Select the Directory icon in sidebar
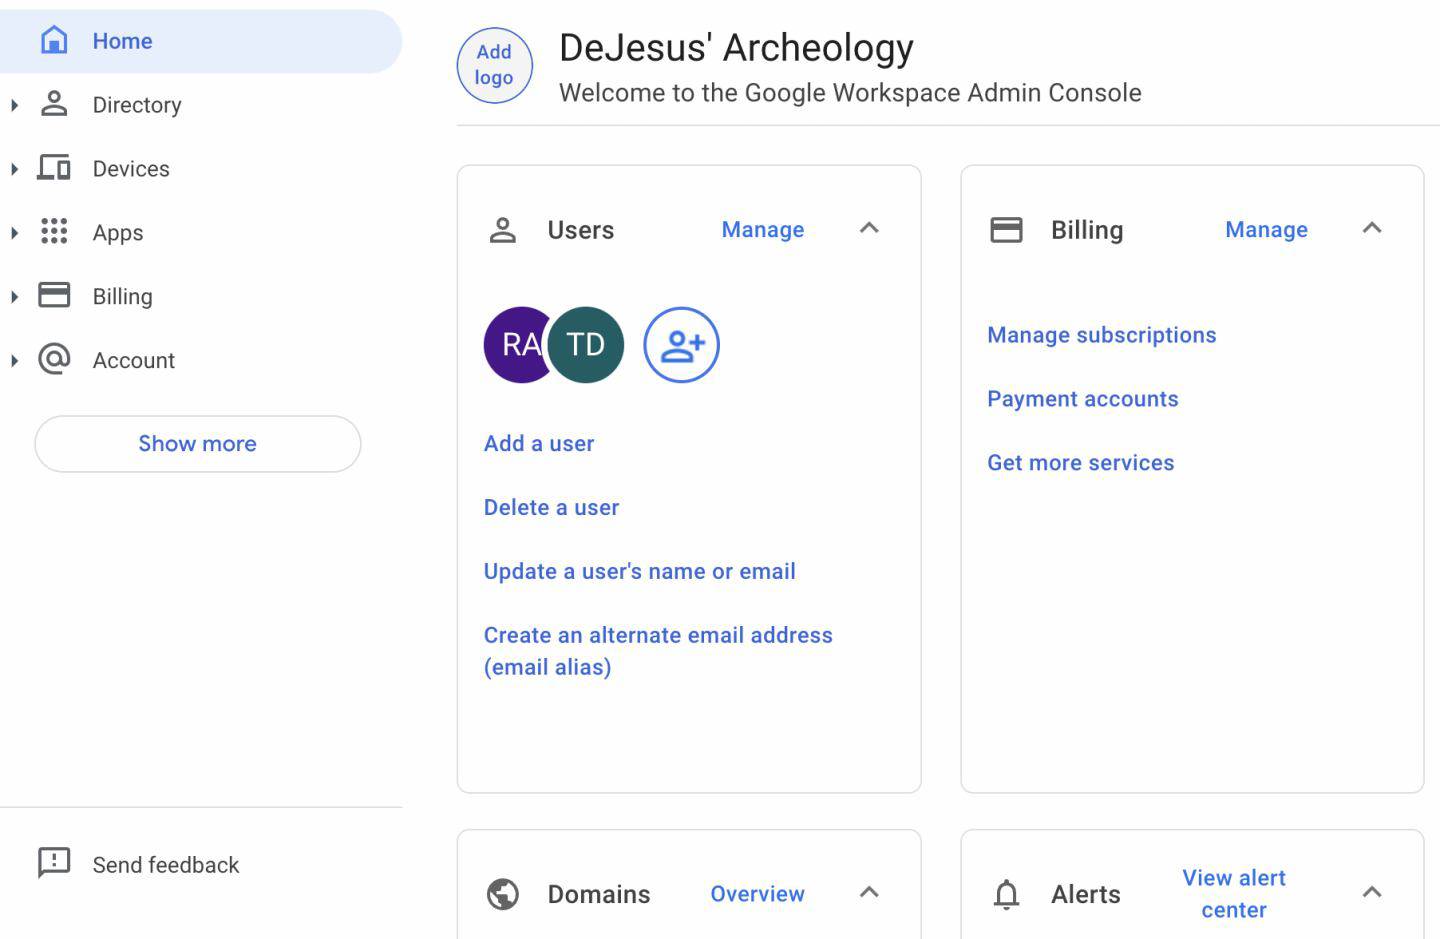Image resolution: width=1440 pixels, height=939 pixels. [54, 104]
